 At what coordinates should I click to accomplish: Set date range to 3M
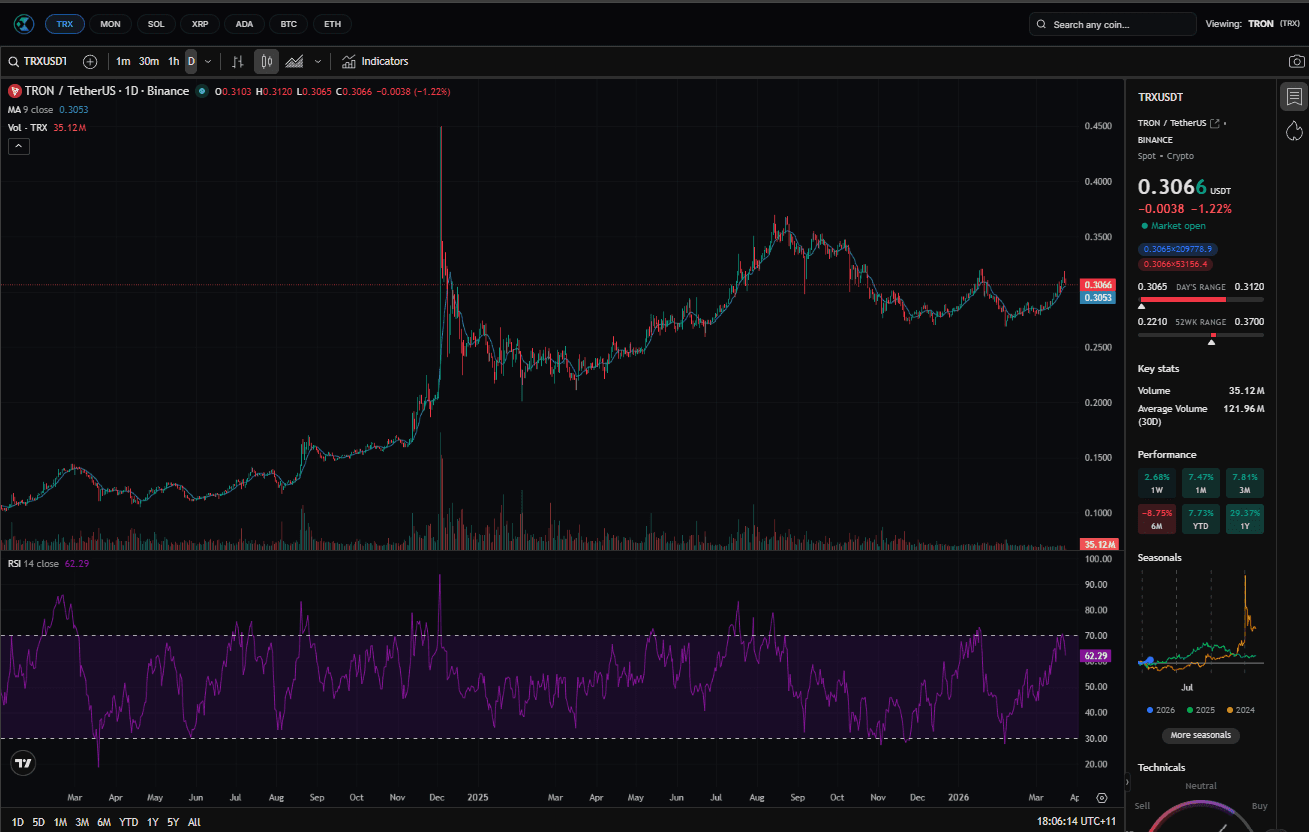(x=82, y=822)
